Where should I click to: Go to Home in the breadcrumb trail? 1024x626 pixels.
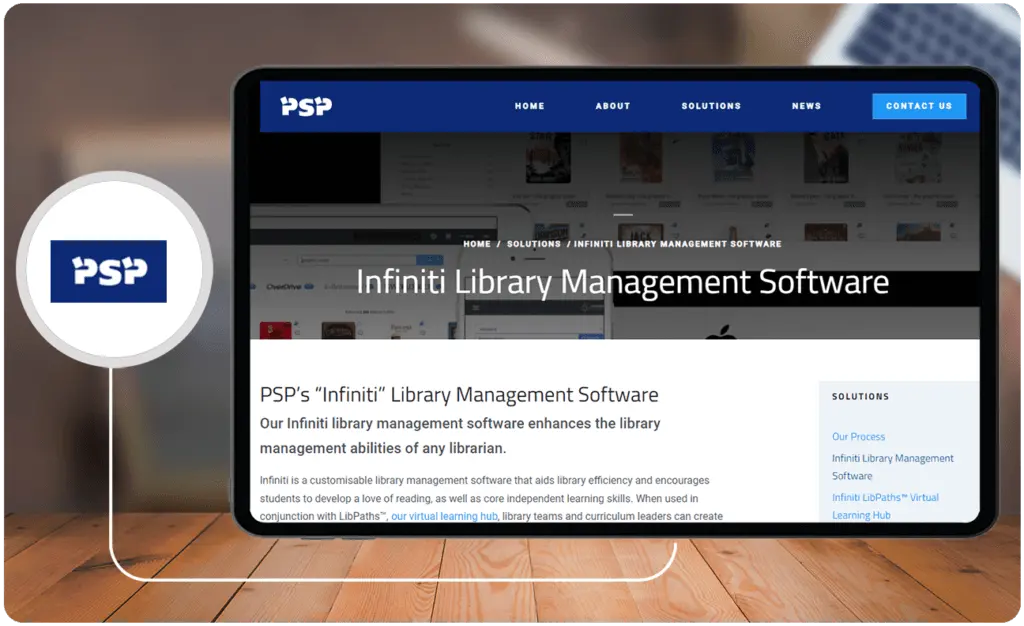click(477, 243)
